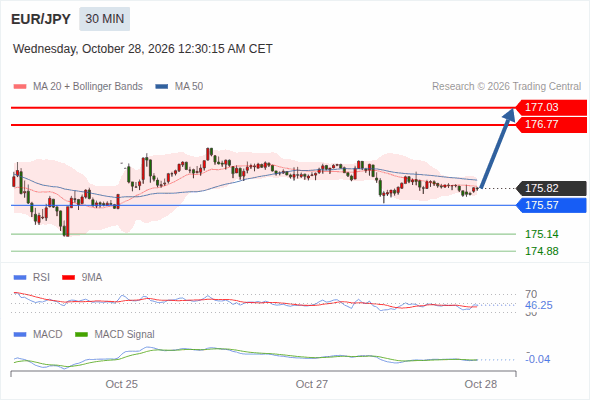The height and width of the screenshot is (400, 590).
Task: Click the RSI value 46.25
Action: (x=539, y=305)
